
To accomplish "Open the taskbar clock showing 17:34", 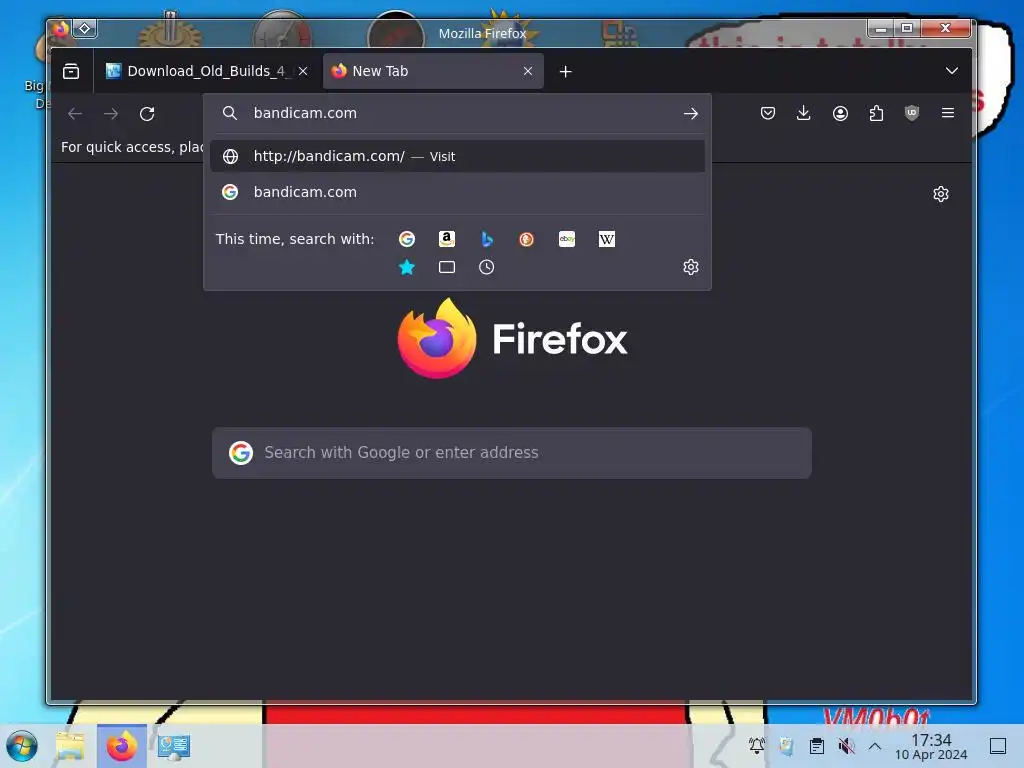I will (931, 746).
